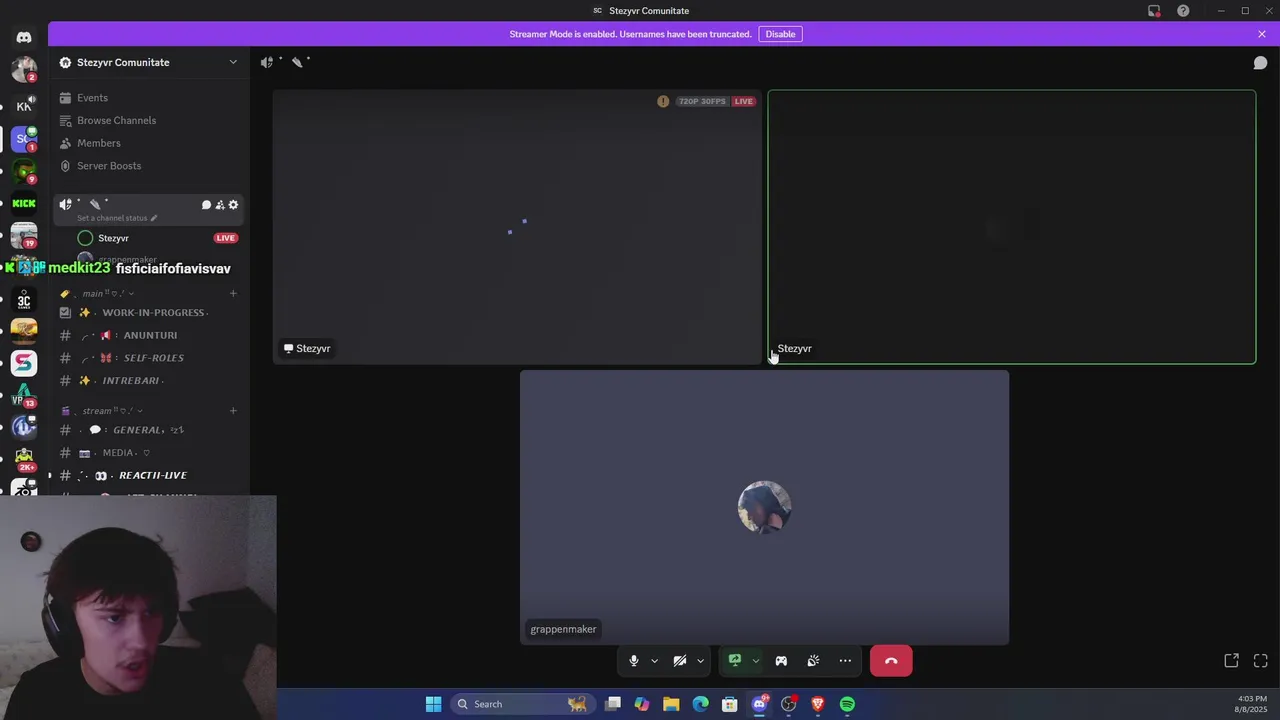Toggle camera on or off

click(680, 661)
